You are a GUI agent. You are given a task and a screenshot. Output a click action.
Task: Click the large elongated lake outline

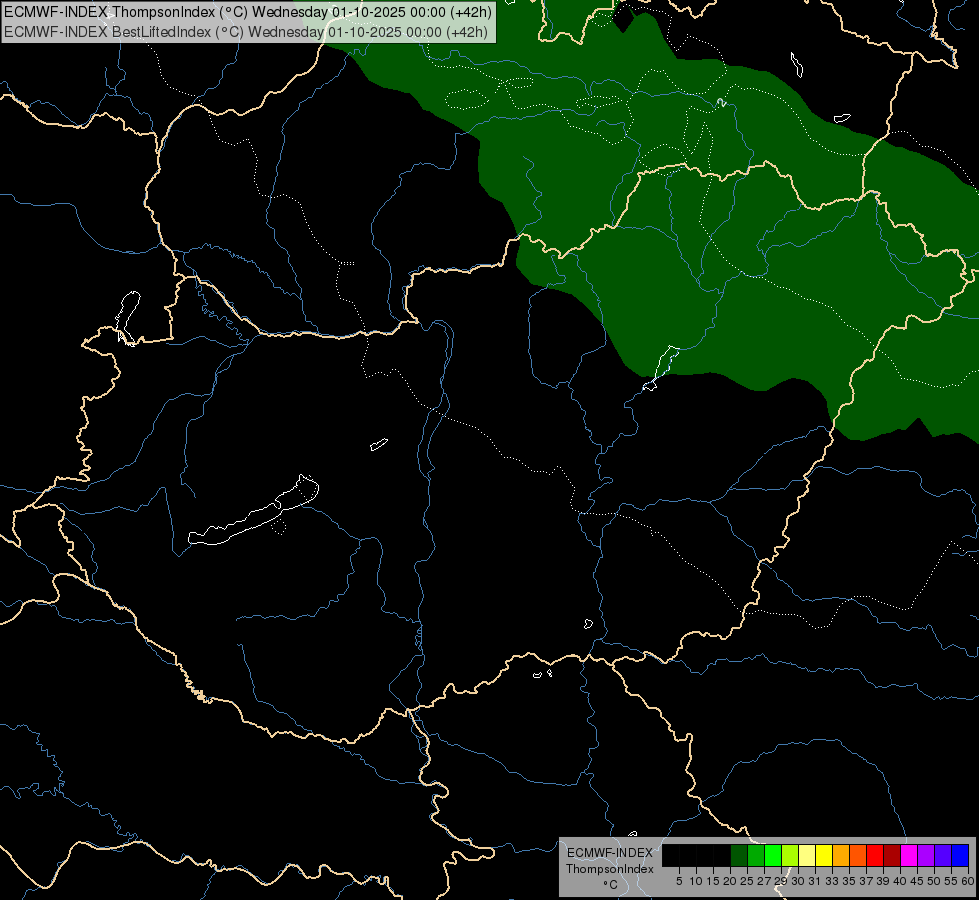(x=253, y=511)
